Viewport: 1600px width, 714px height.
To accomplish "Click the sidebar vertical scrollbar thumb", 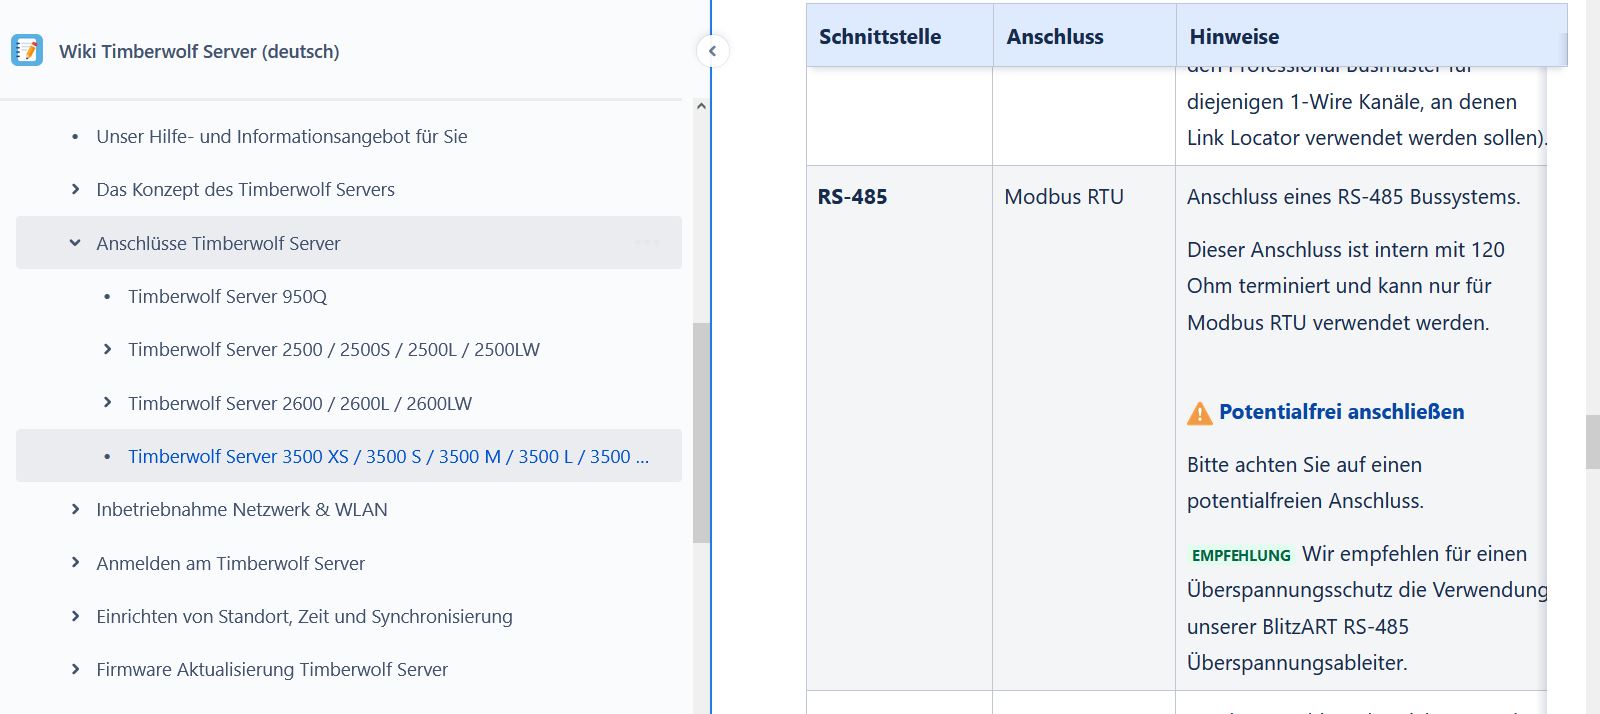I will [x=701, y=432].
